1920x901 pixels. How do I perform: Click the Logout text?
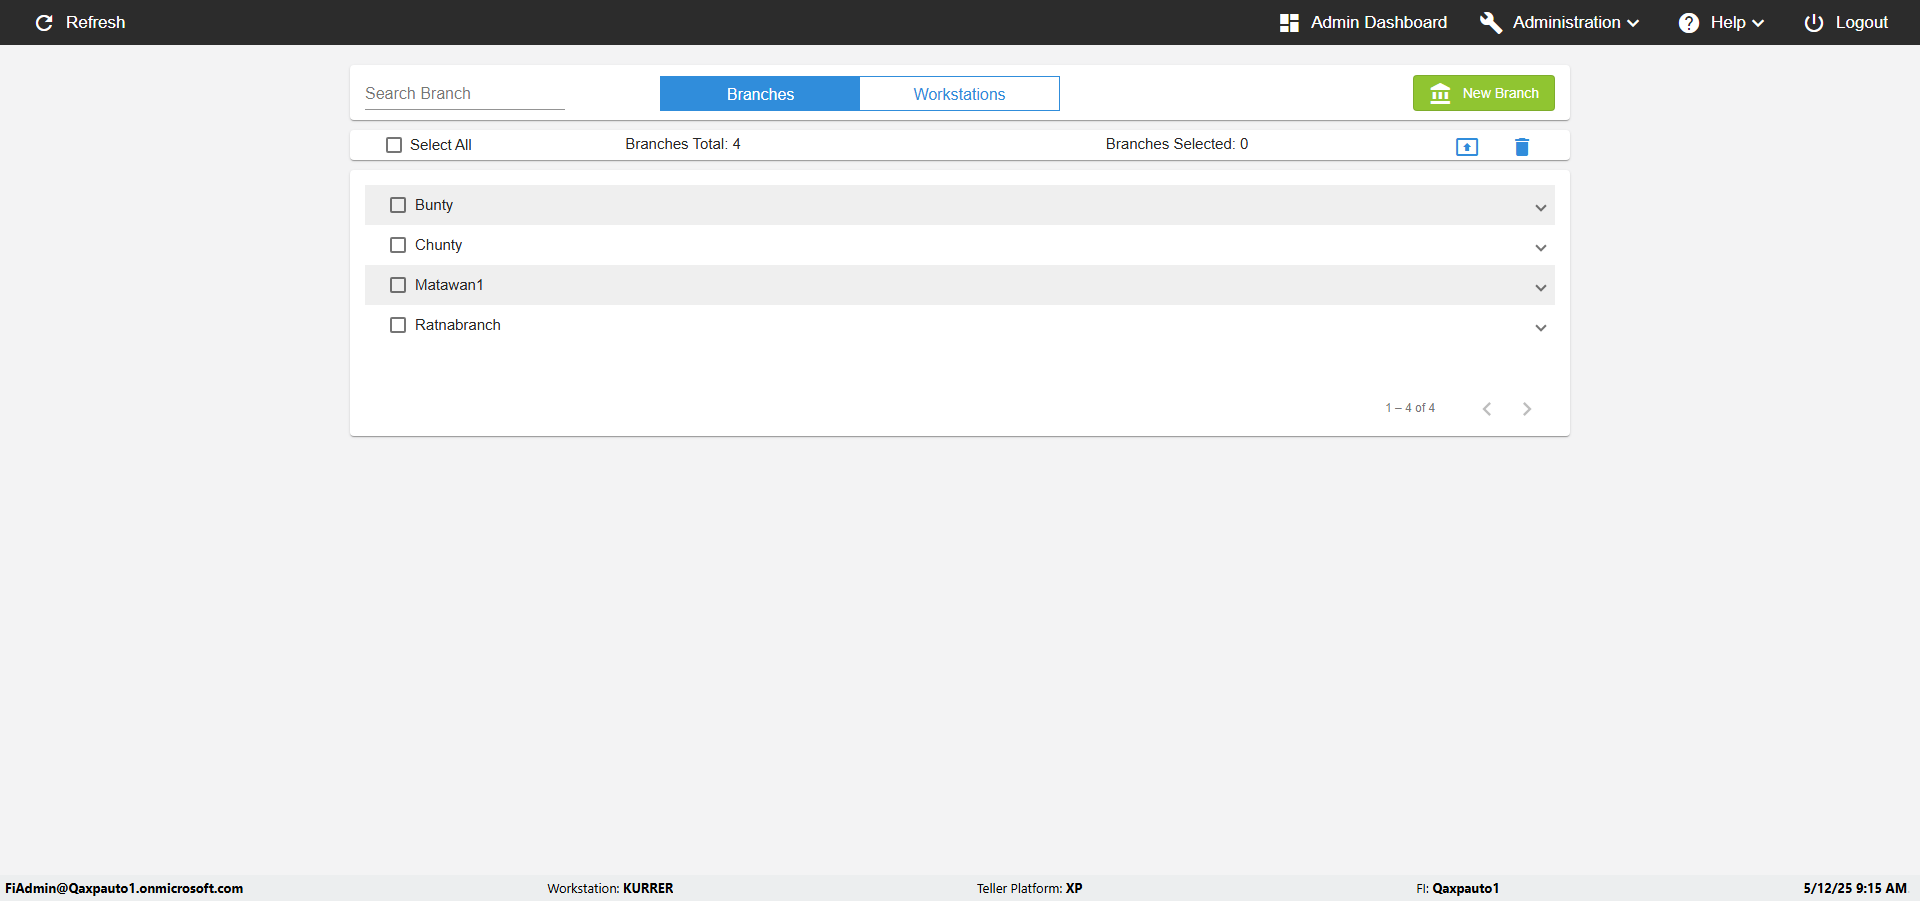(1862, 22)
